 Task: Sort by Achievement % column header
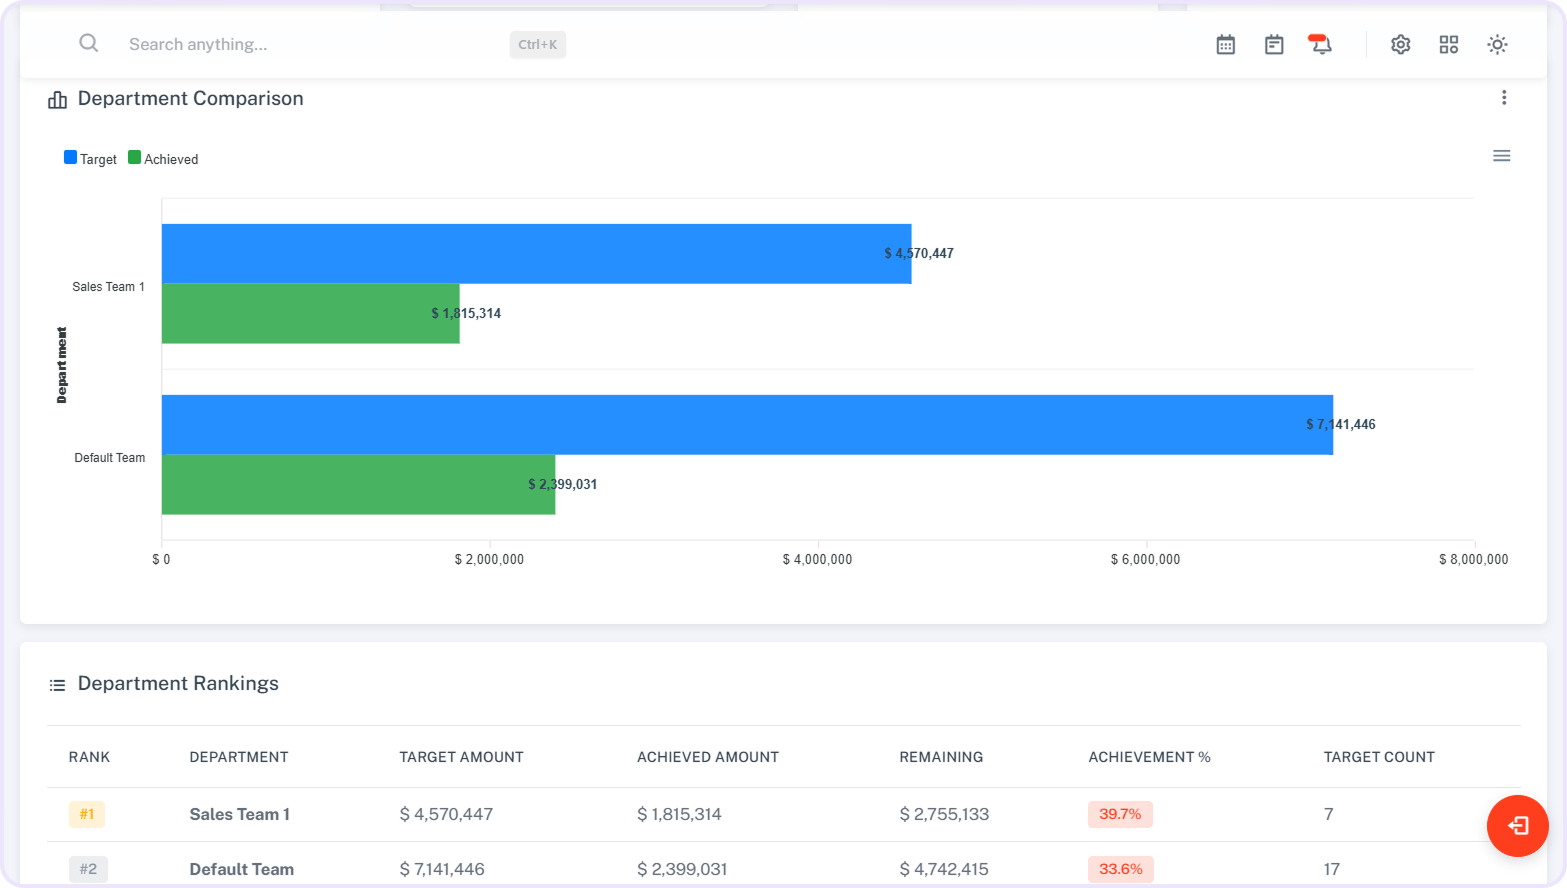(1149, 757)
